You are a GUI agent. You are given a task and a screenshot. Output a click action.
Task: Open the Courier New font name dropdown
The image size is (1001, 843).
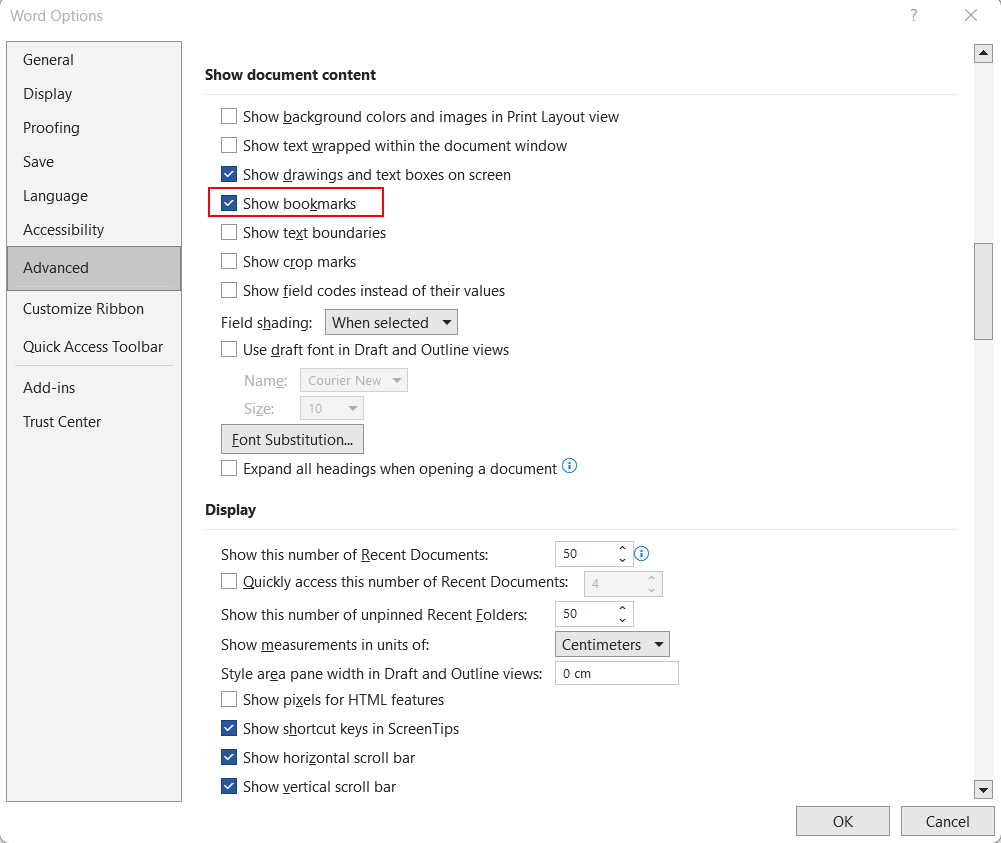(x=354, y=380)
